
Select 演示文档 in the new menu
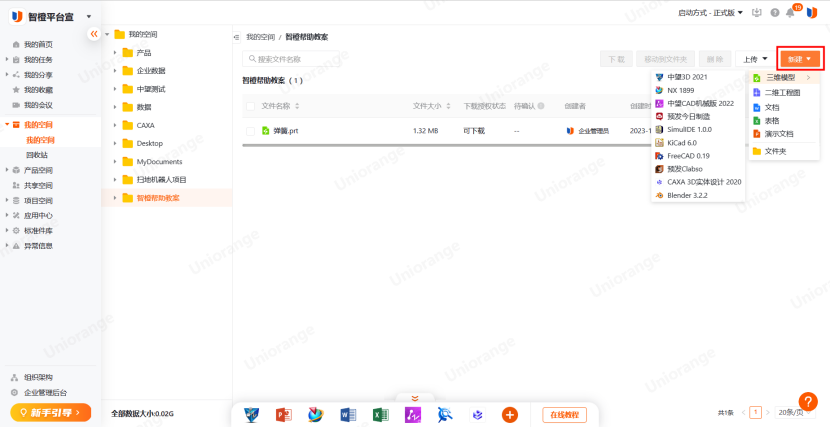click(x=777, y=134)
